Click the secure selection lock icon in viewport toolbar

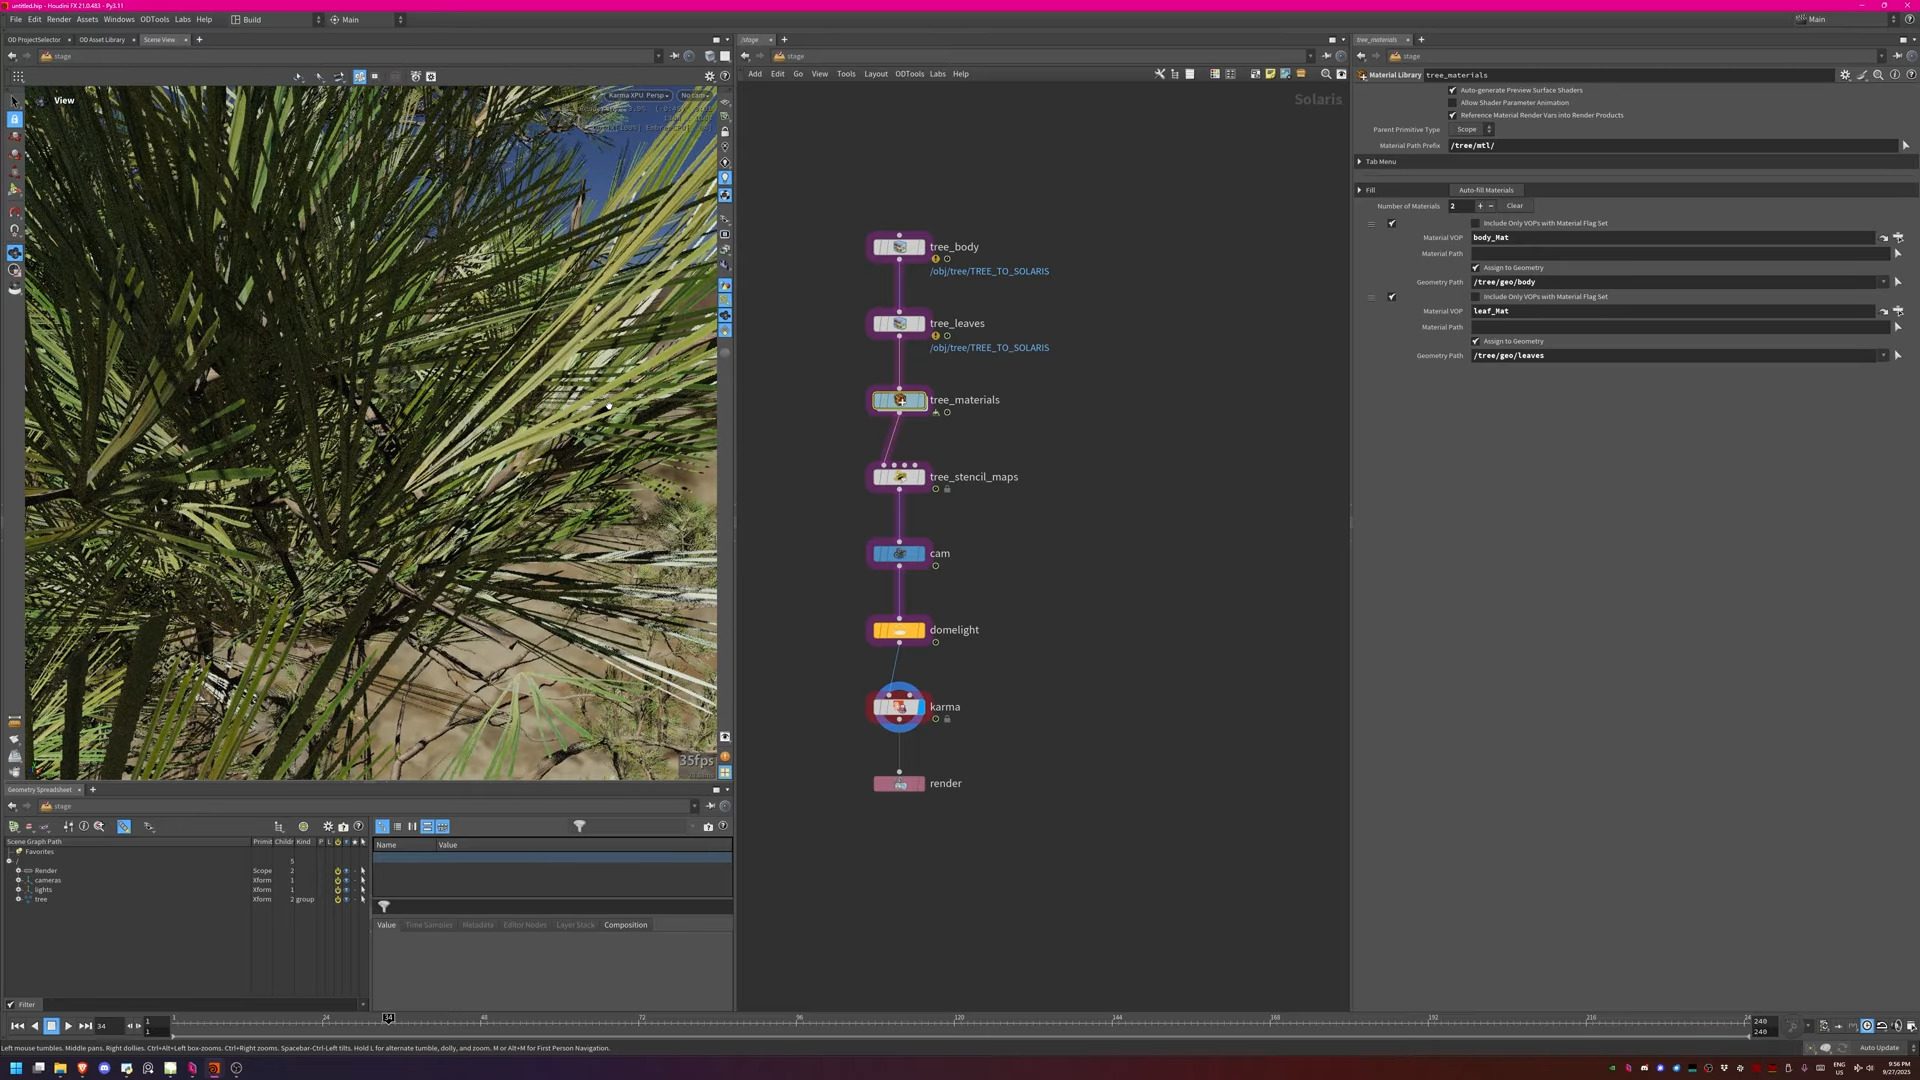[15, 120]
